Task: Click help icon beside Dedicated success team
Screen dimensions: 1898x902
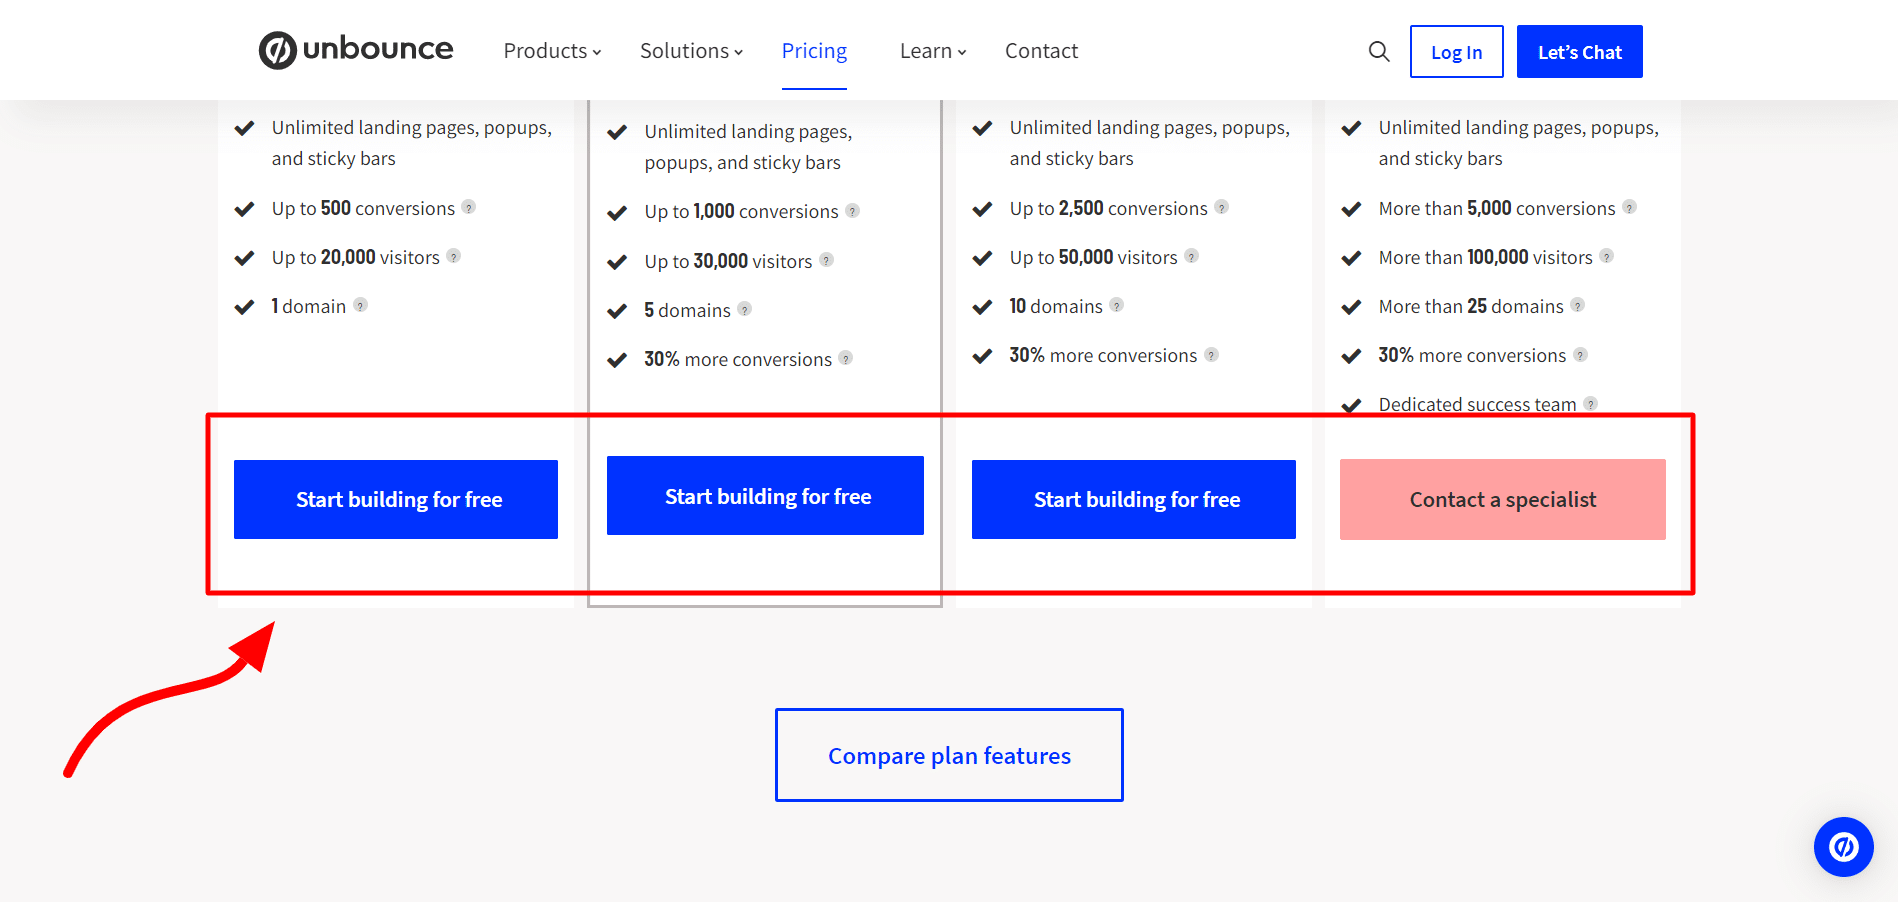Action: coord(1590,404)
